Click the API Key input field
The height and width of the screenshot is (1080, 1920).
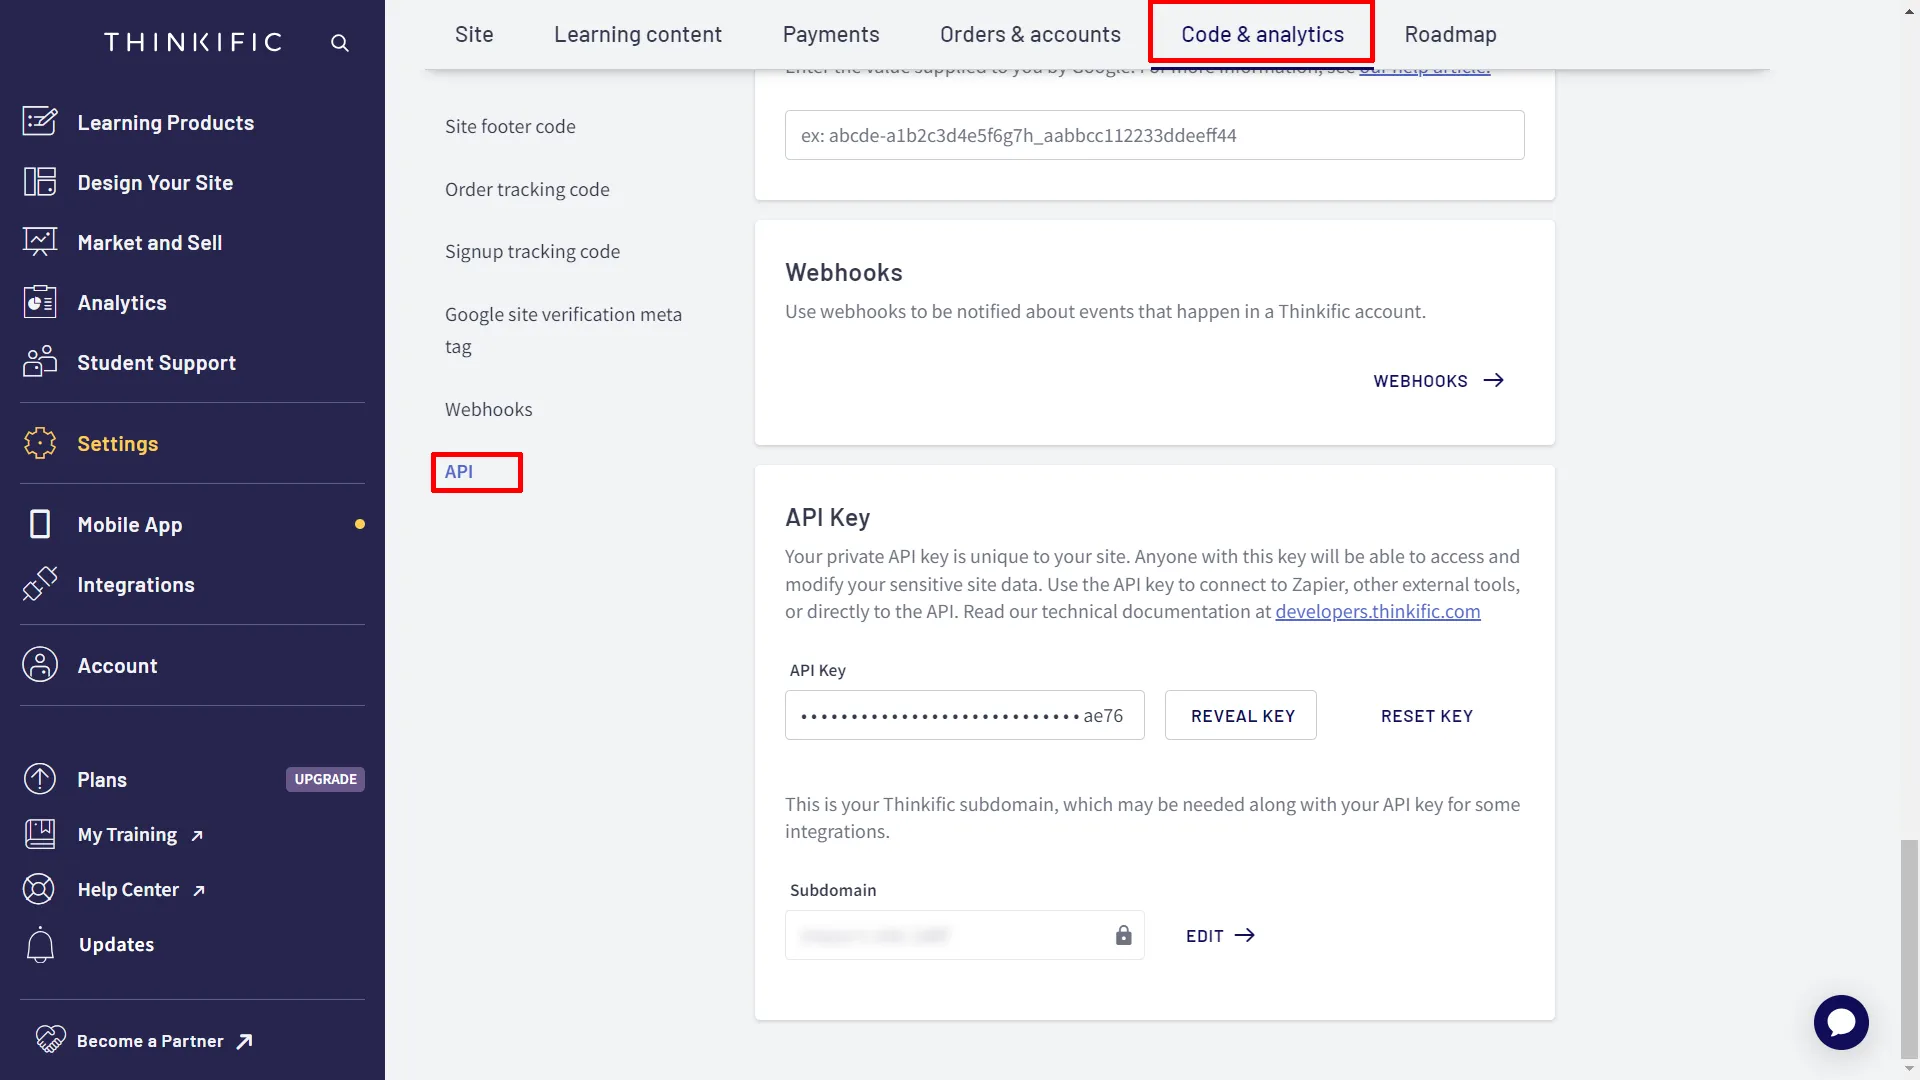point(964,713)
